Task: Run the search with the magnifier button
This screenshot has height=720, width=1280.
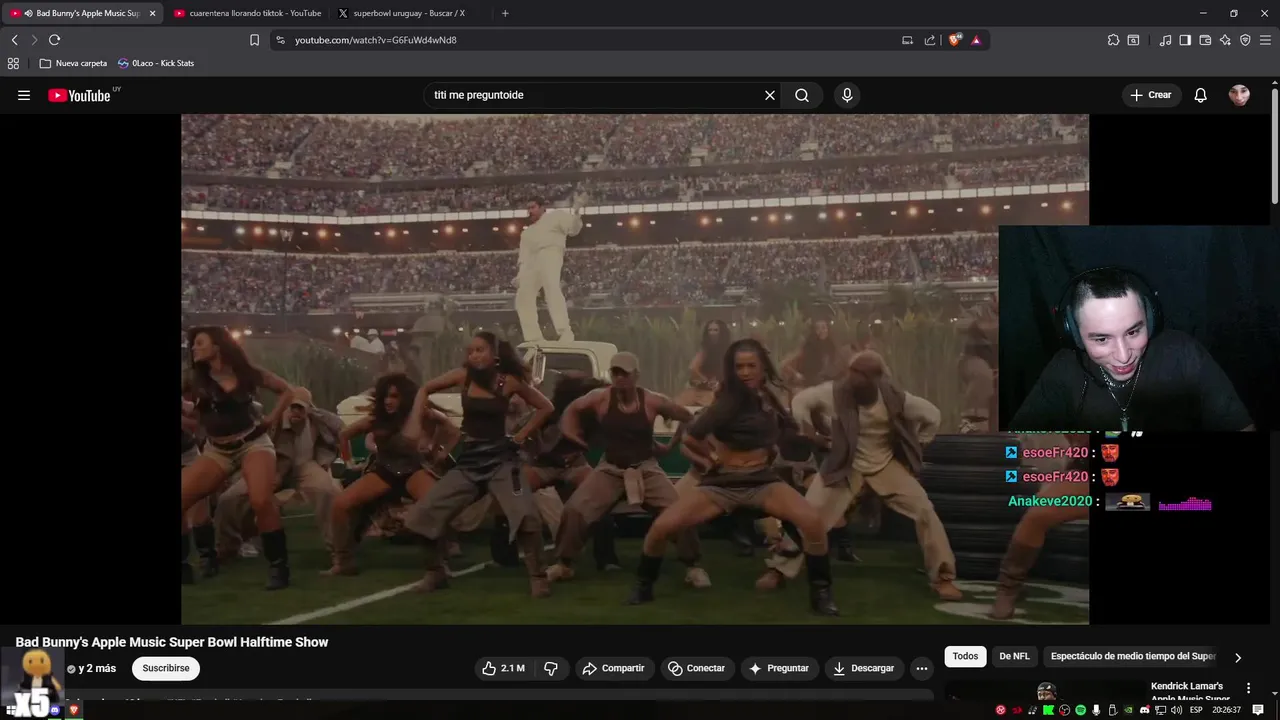Action: click(x=802, y=95)
